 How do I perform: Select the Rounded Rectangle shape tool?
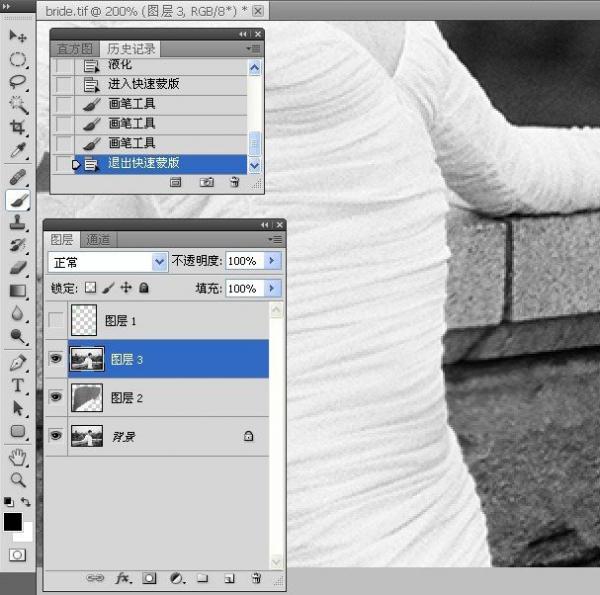click(x=18, y=431)
